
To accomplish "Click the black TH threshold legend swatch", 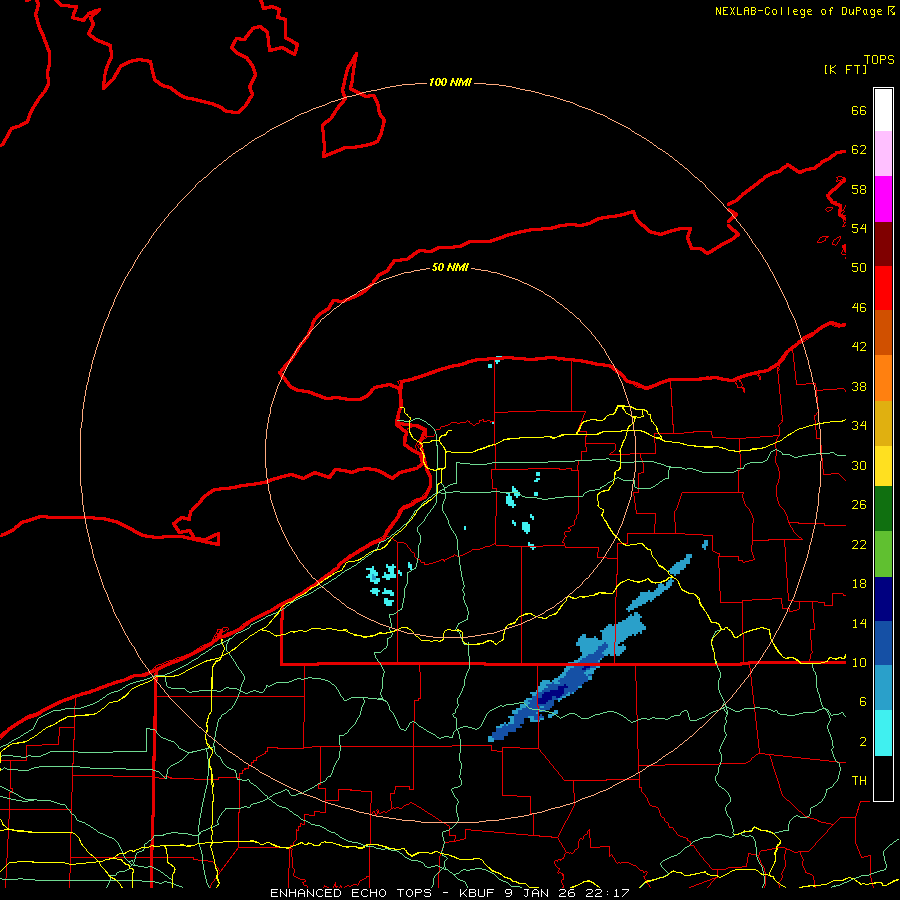I will pos(883,778).
